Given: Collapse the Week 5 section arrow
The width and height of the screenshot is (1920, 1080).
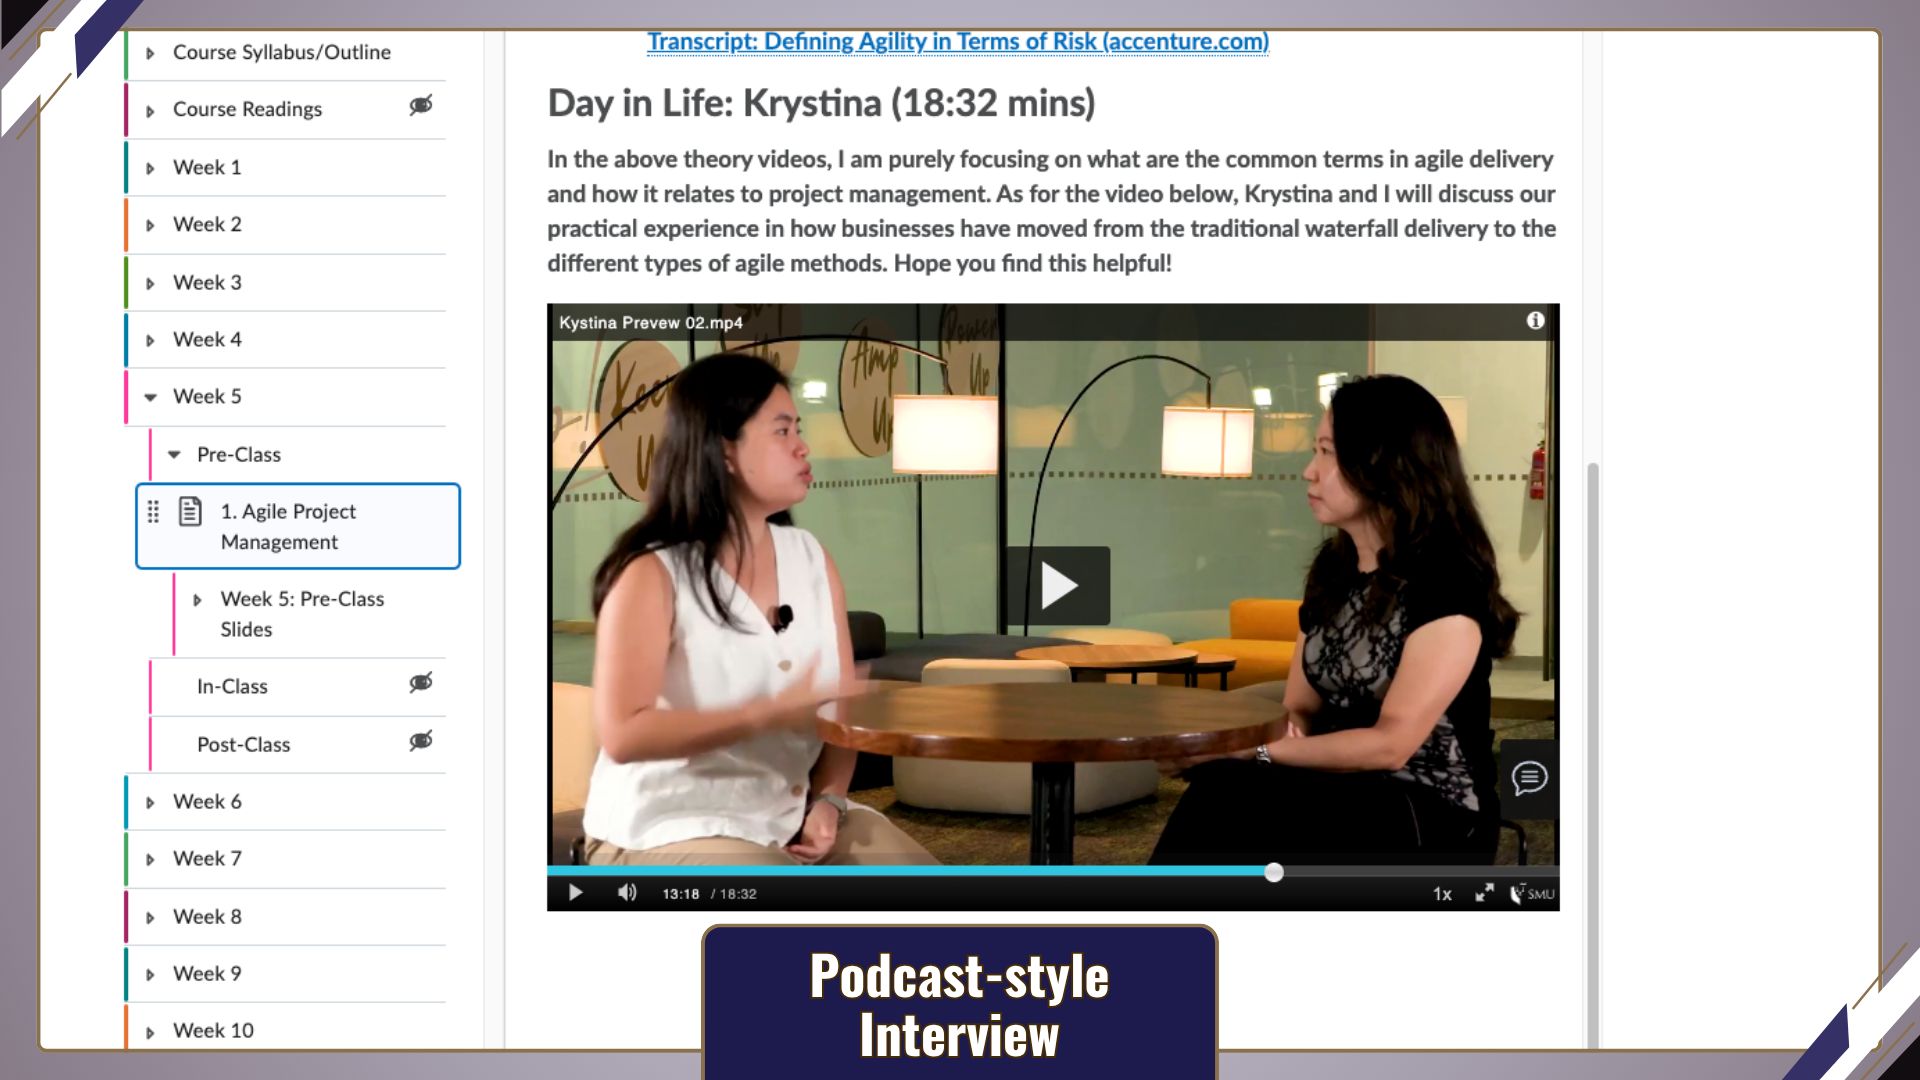Looking at the screenshot, I should pyautogui.click(x=150, y=397).
